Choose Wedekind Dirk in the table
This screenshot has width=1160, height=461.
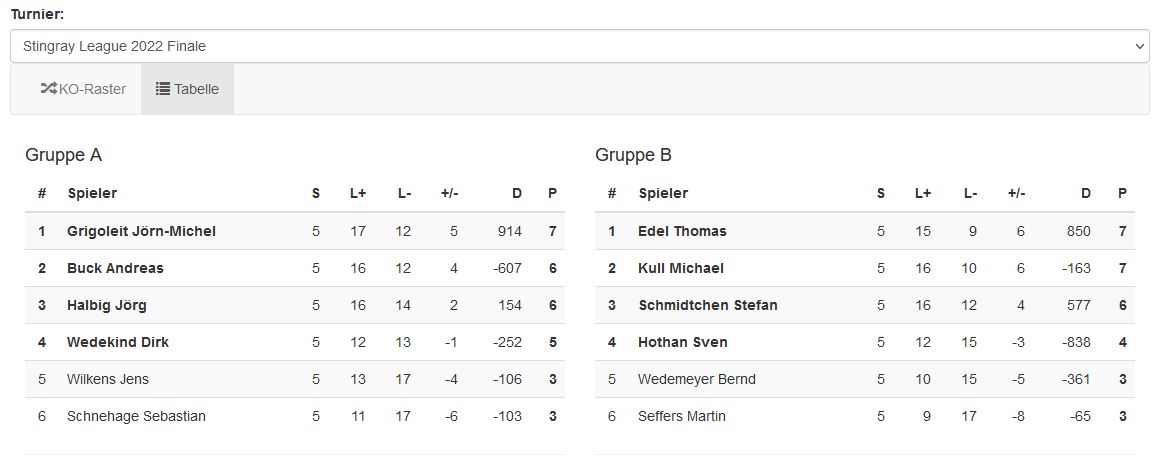coord(118,342)
